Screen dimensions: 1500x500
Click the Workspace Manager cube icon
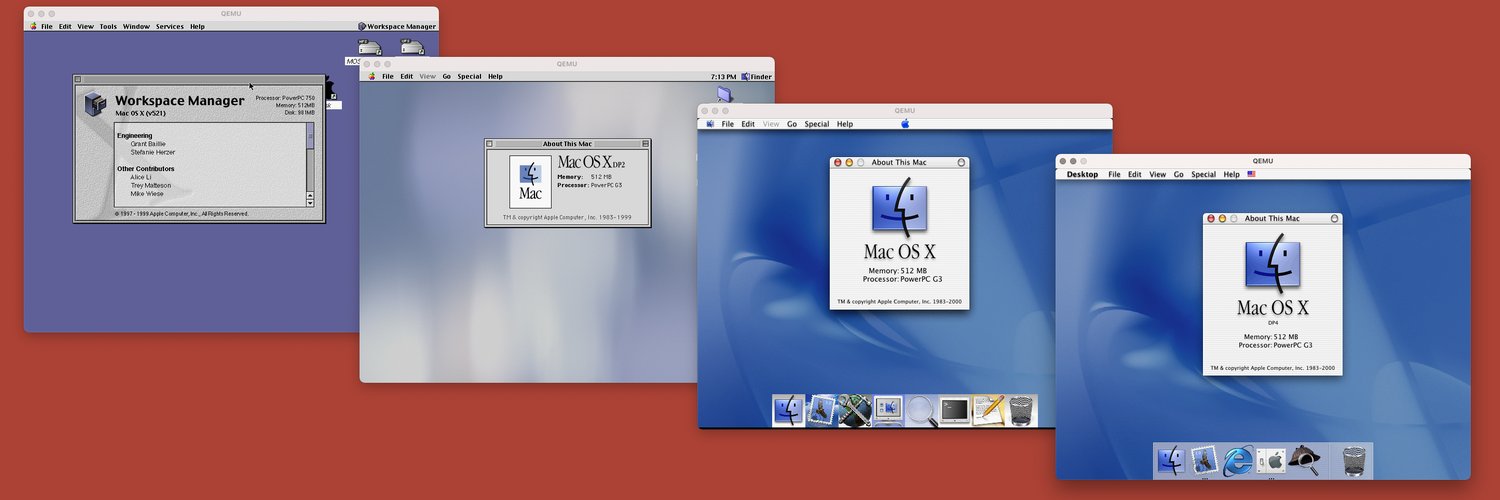click(95, 103)
